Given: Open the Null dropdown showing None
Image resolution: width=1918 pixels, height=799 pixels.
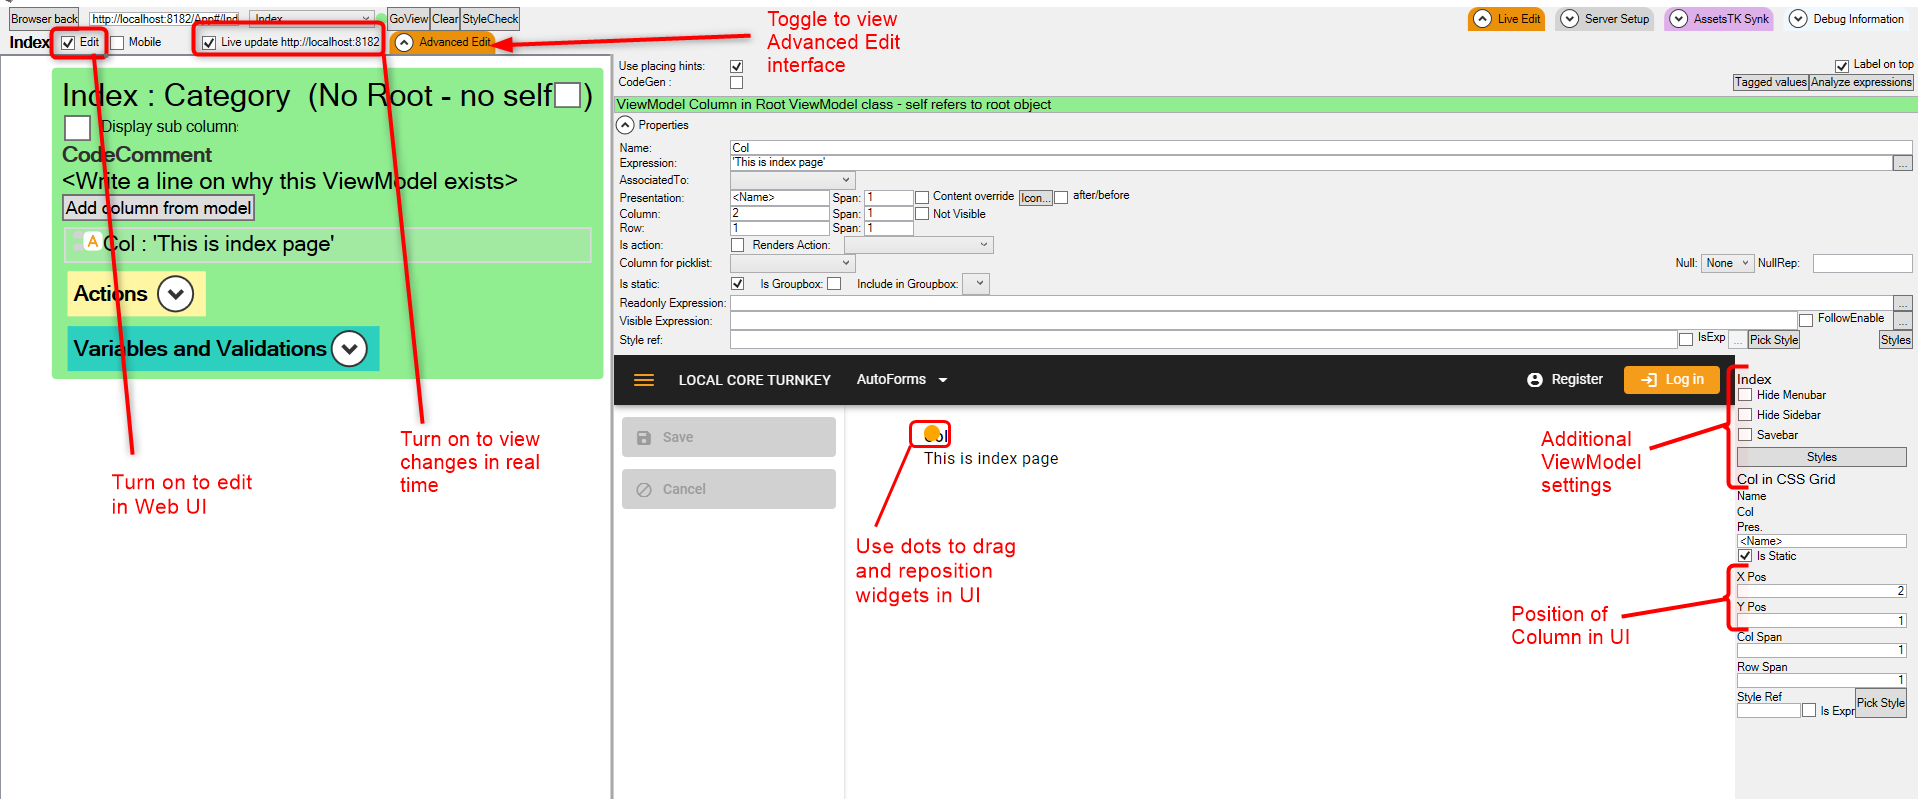Looking at the screenshot, I should coord(1727,263).
